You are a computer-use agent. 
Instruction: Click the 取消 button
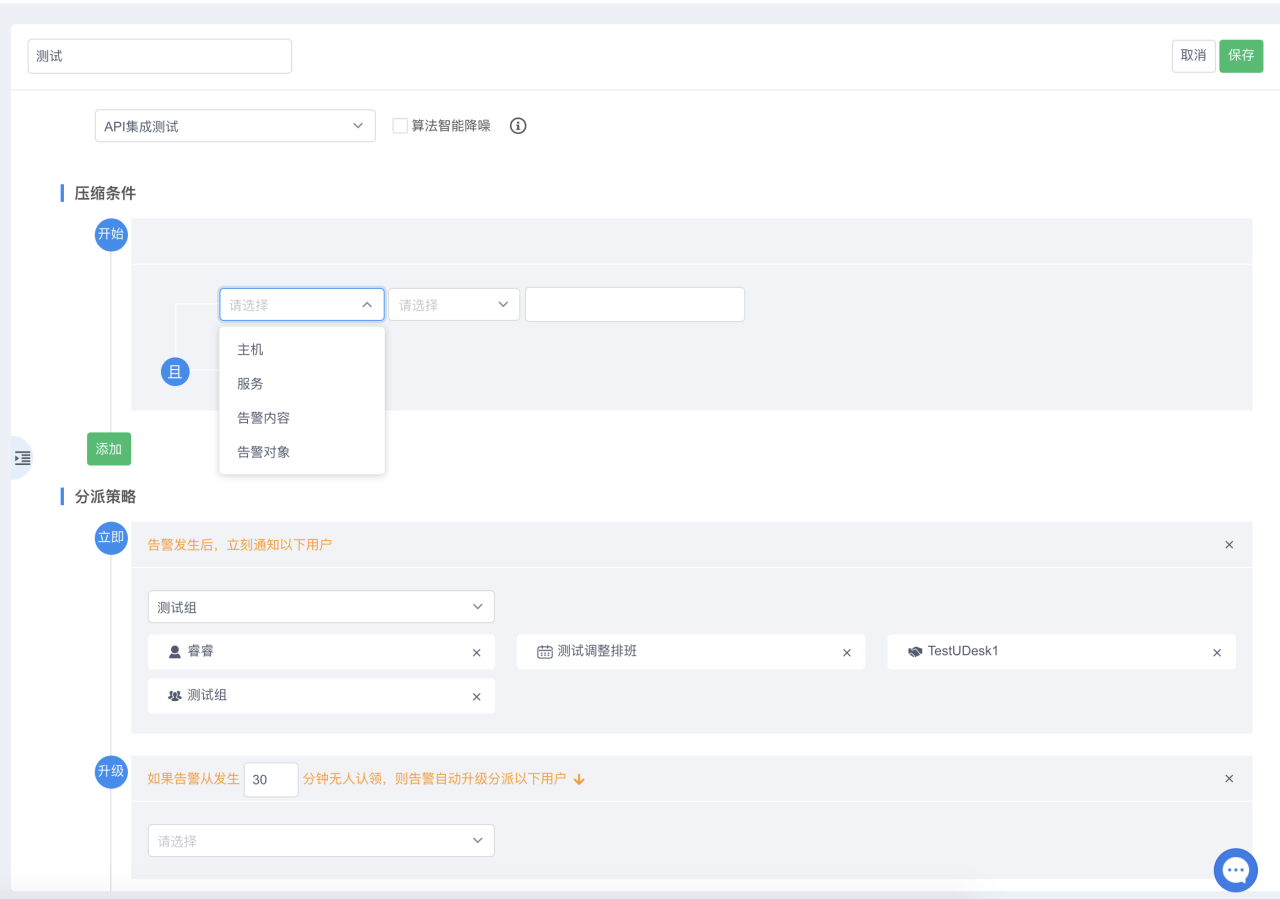point(1193,56)
